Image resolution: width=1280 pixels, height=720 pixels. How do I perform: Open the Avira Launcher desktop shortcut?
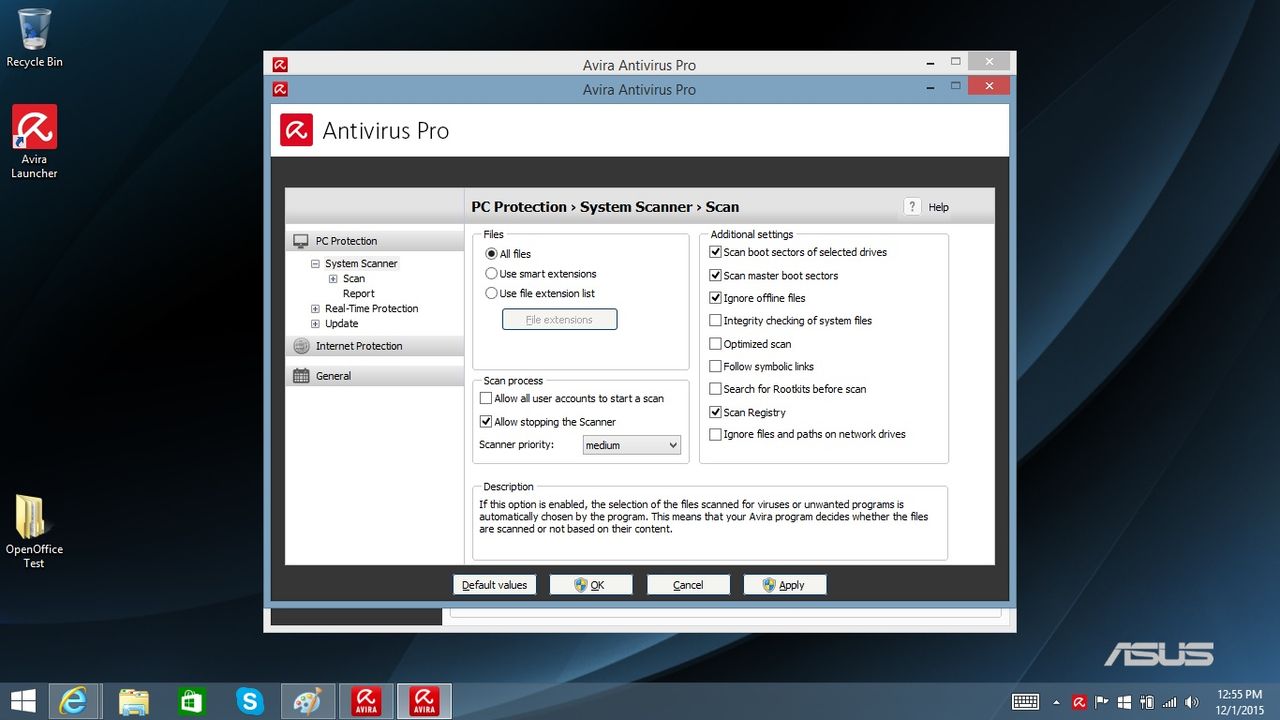pyautogui.click(x=34, y=142)
